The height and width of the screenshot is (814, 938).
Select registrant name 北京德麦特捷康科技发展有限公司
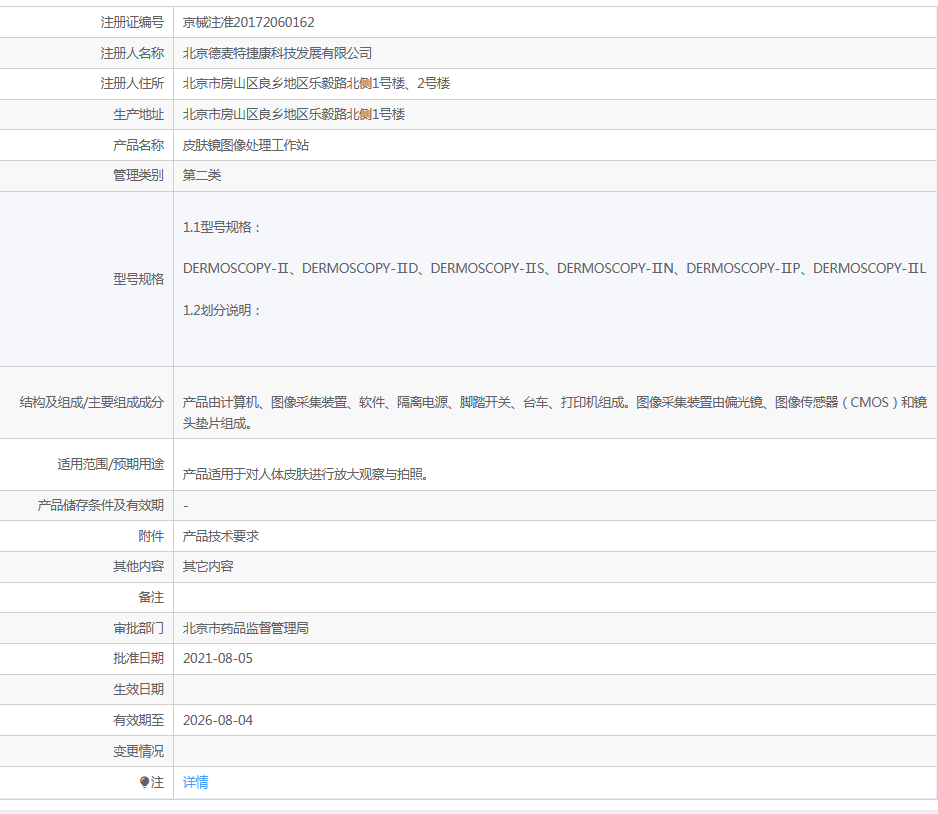click(x=277, y=53)
